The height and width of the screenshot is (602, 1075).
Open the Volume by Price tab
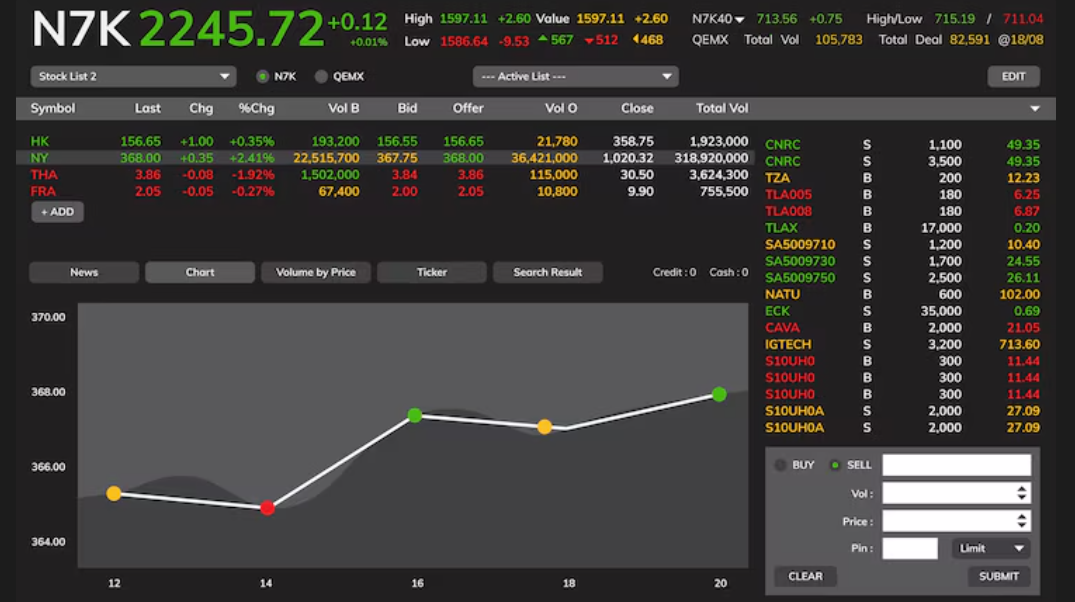(x=316, y=272)
